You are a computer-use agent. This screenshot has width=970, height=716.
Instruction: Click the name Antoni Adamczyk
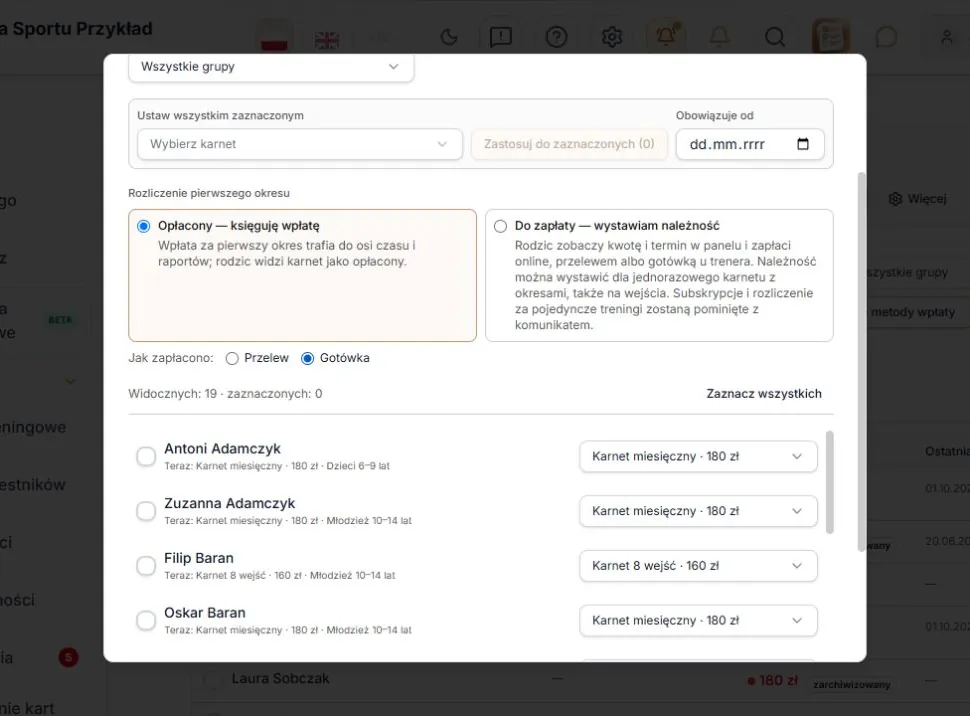[x=222, y=449]
